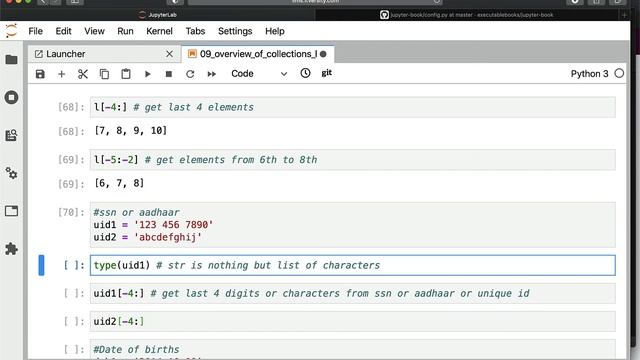Click the browser address bar
Viewport: 640px width, 360px height.
315,2
